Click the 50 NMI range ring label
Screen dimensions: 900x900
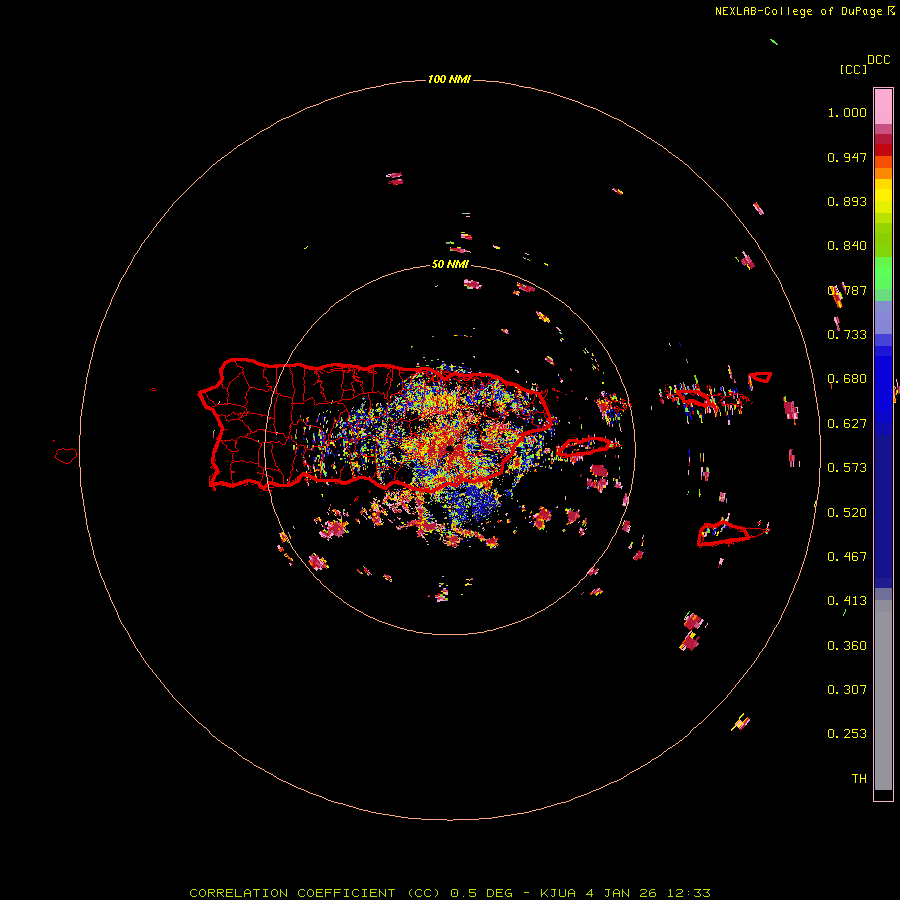tap(450, 265)
